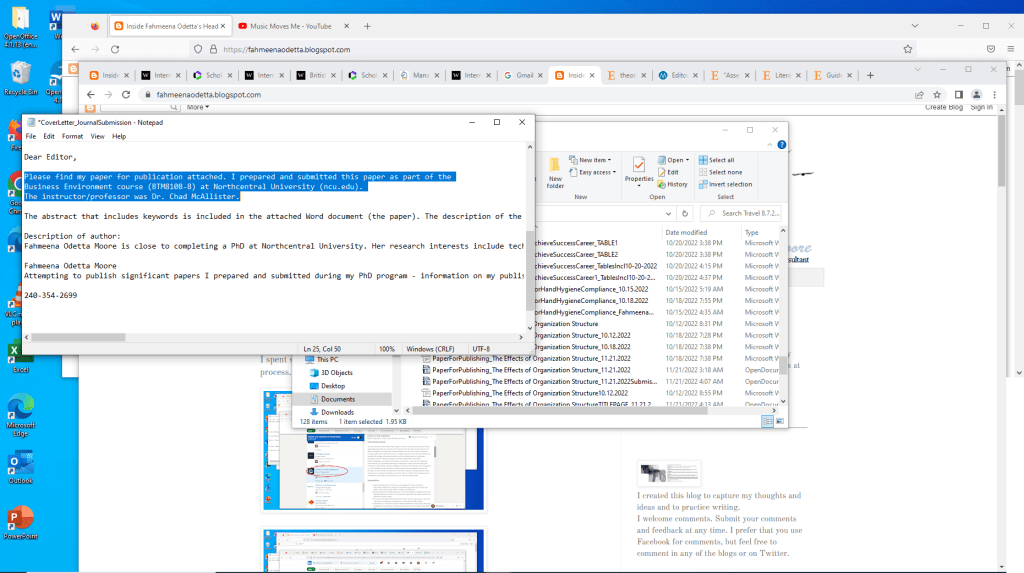Switch Explorer to details view layout
Image resolution: width=1024 pixels, height=573 pixels.
(x=768, y=422)
